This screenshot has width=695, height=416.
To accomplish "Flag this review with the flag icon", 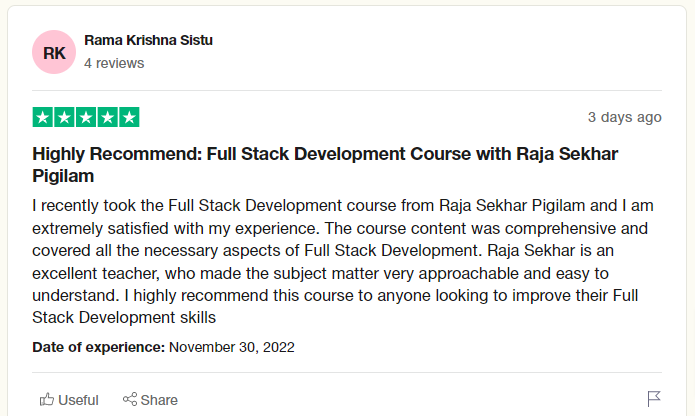I will [654, 399].
